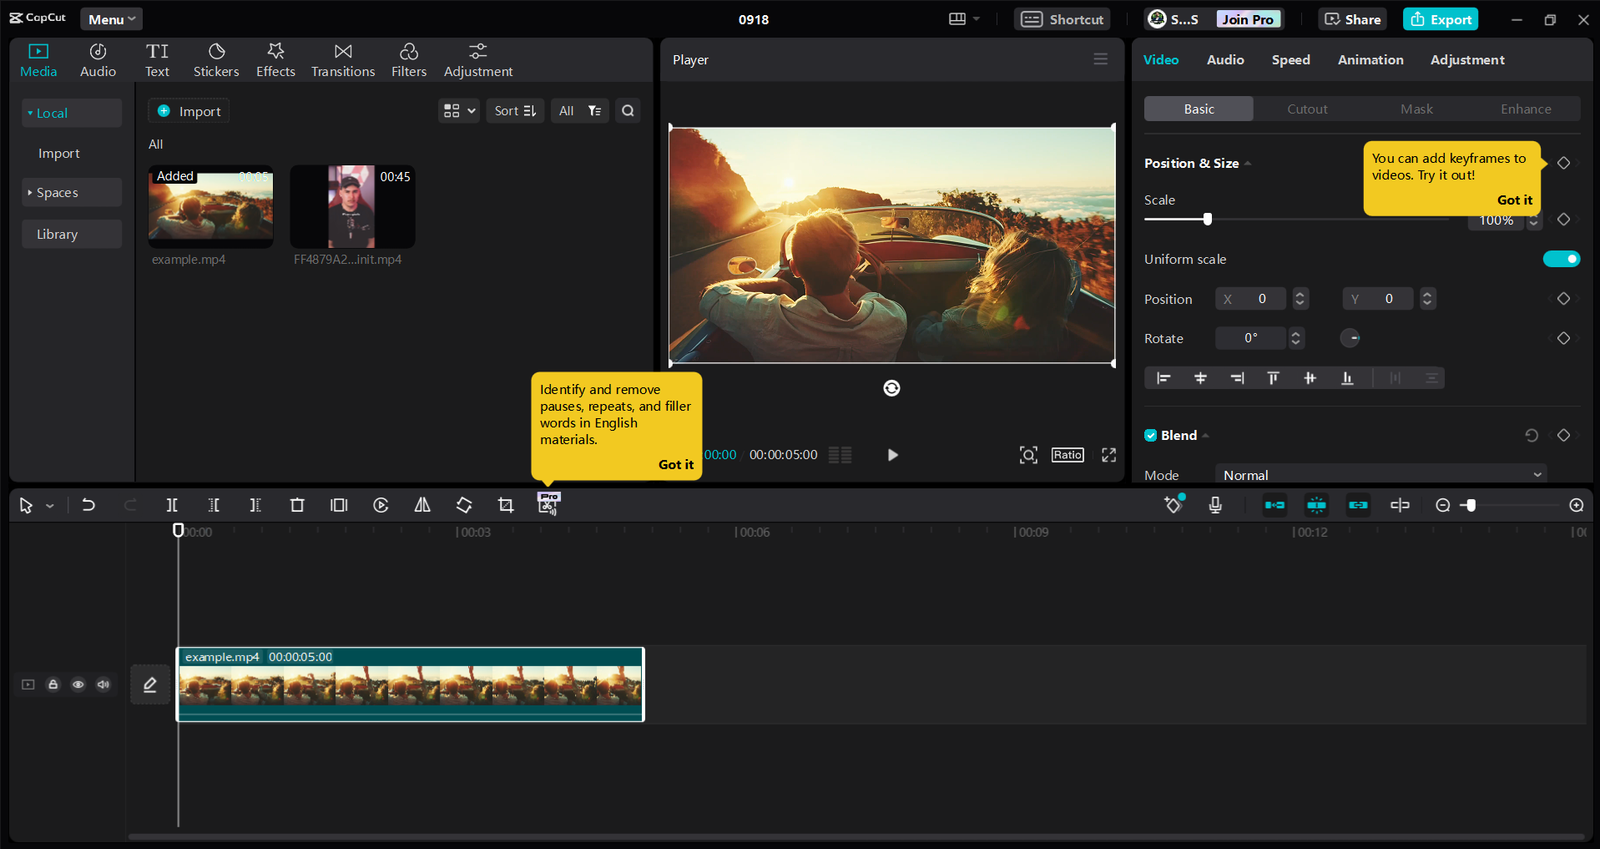Open the Transitions panel

click(343, 60)
